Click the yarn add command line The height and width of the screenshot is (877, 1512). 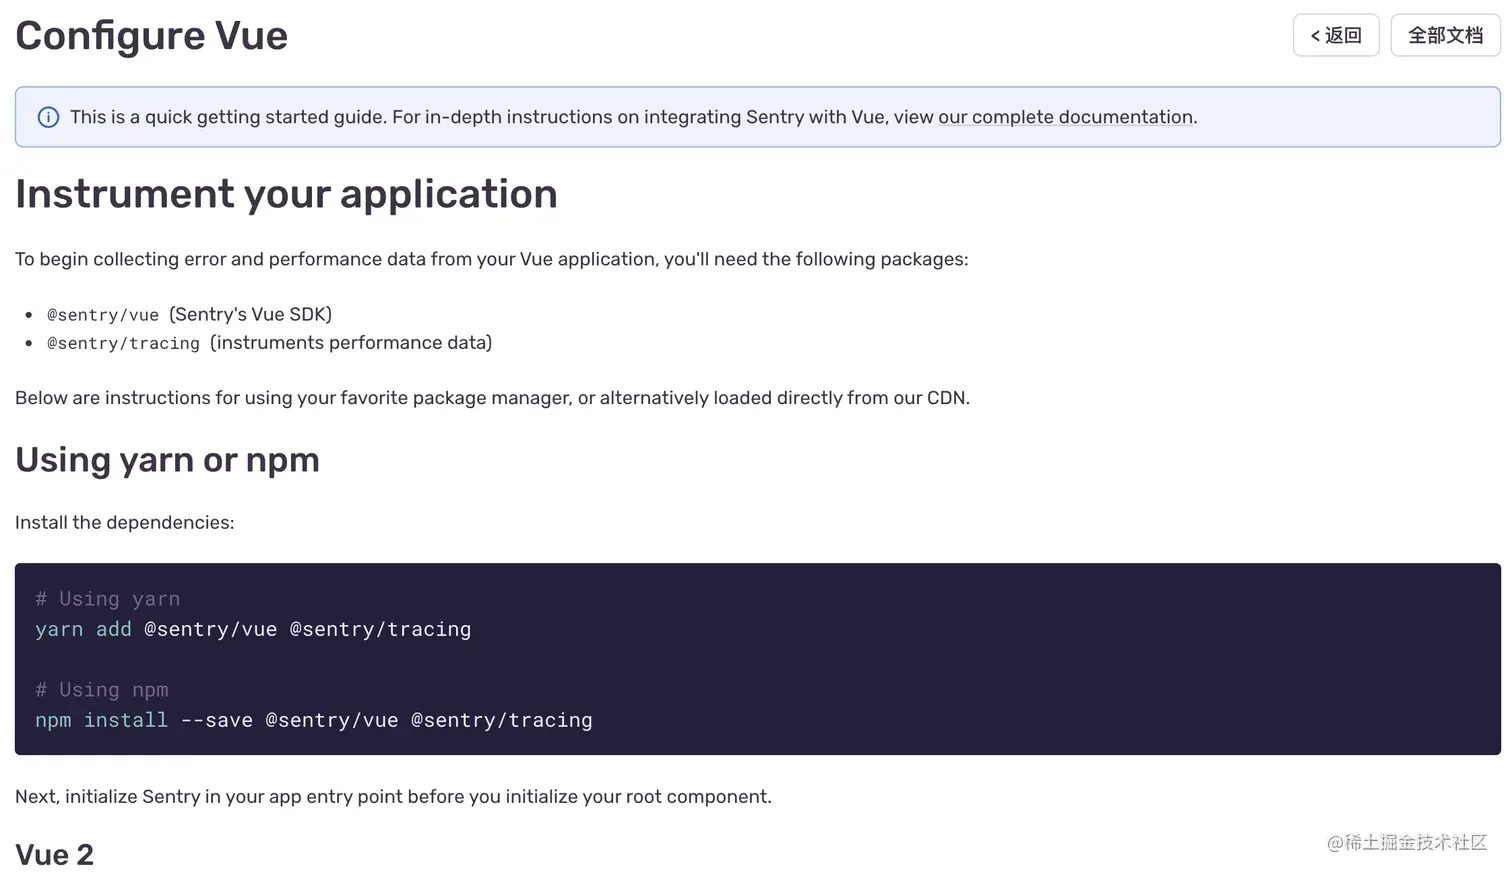pos(253,629)
